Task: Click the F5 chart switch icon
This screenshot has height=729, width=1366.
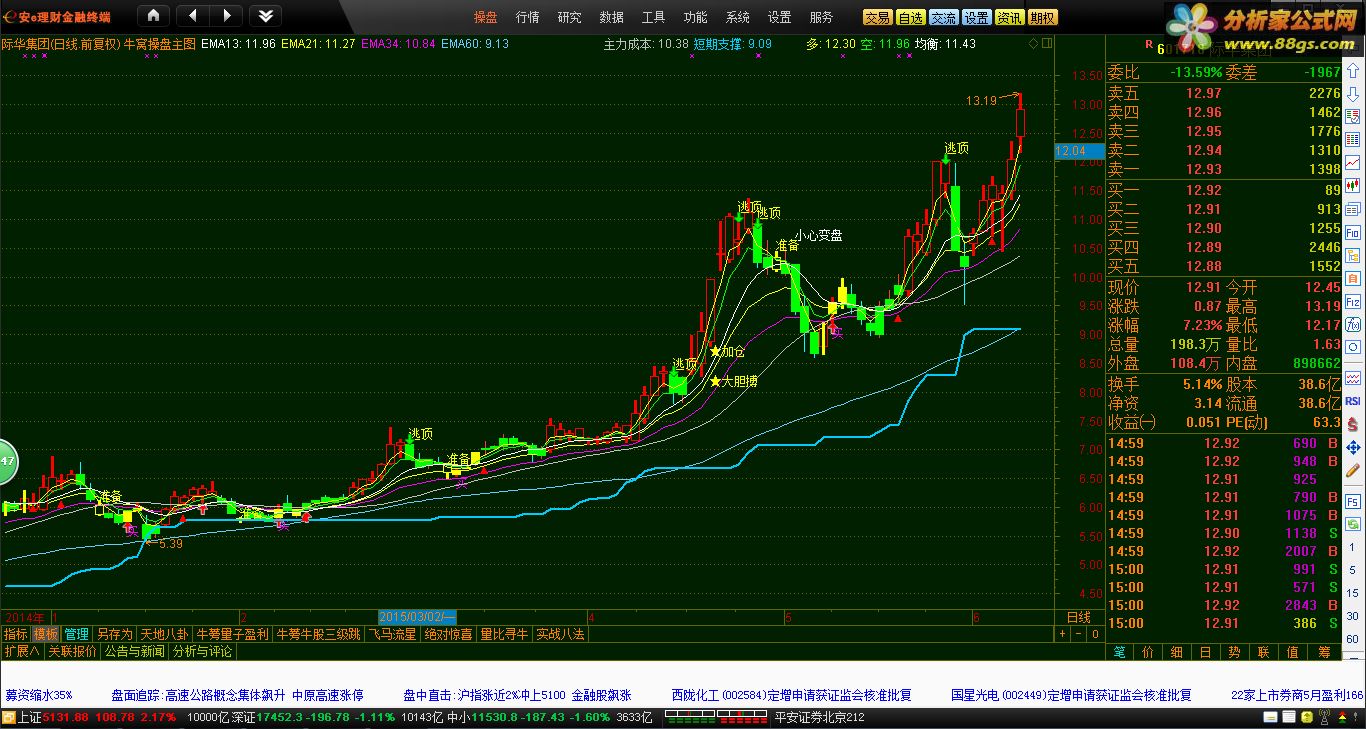Action: (1353, 501)
